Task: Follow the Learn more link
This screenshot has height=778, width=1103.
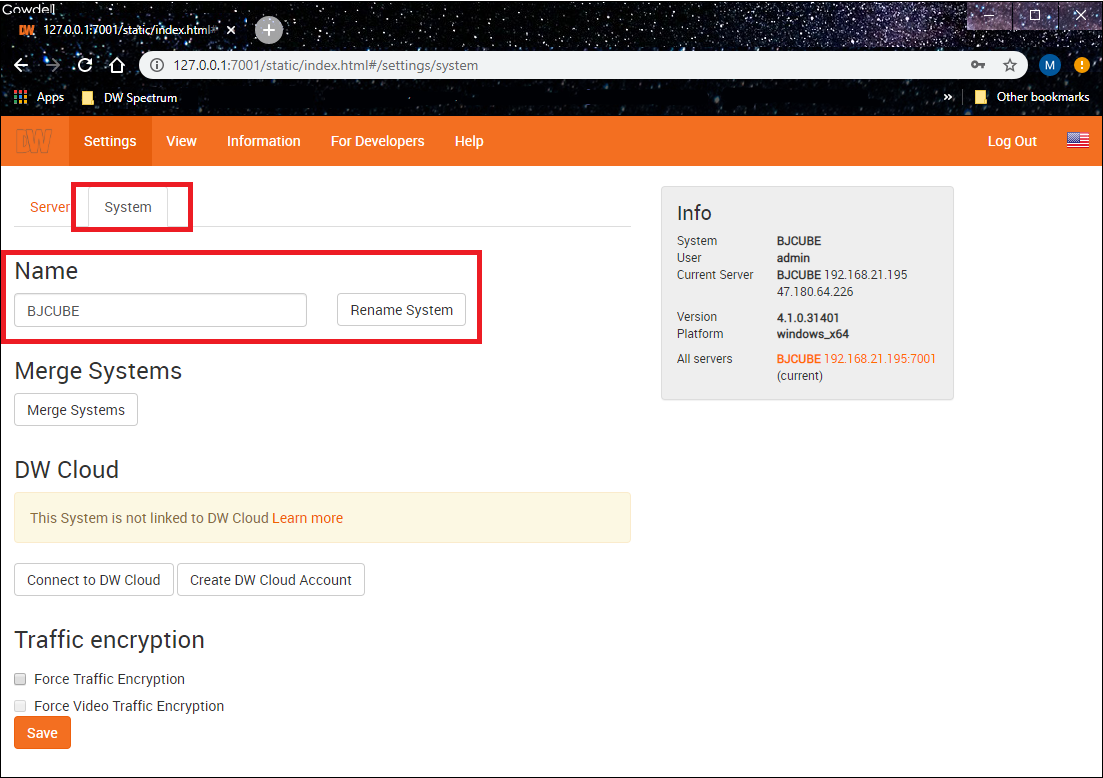Action: (307, 518)
